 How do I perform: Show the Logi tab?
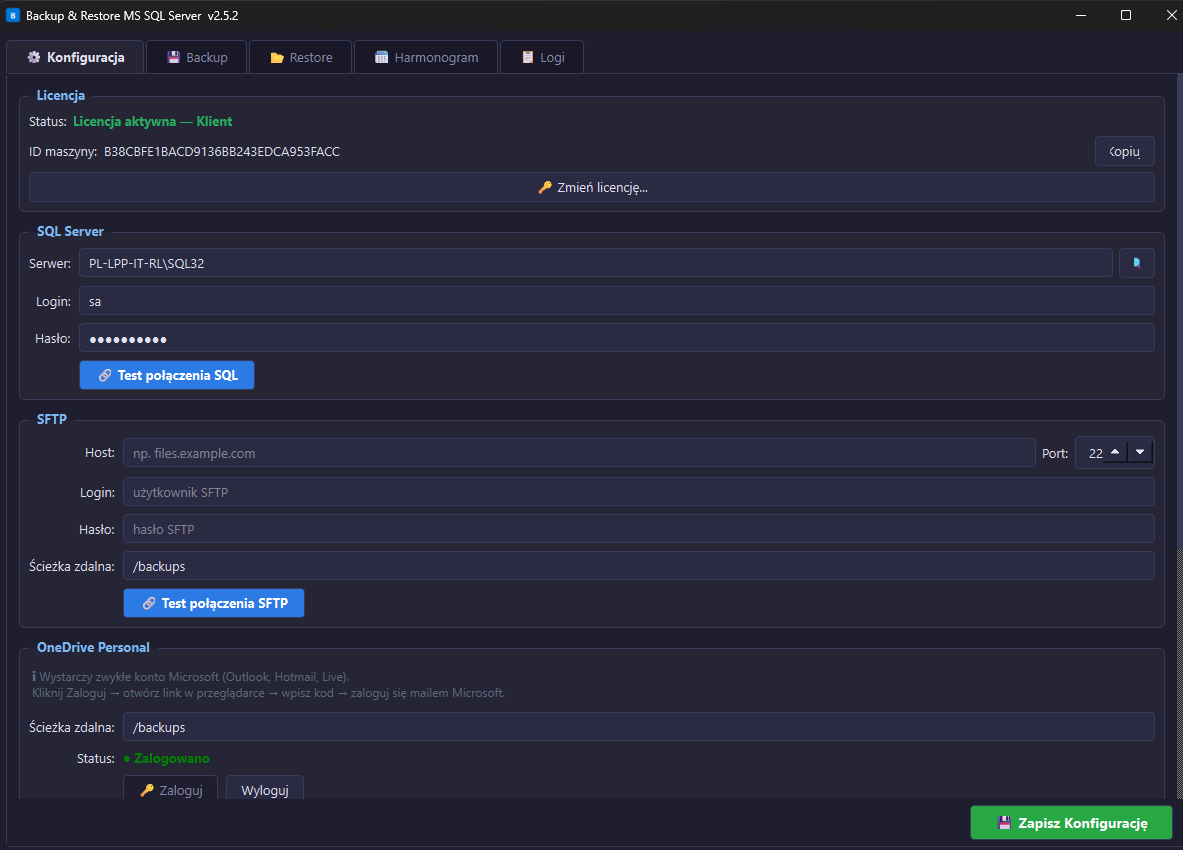tap(541, 57)
